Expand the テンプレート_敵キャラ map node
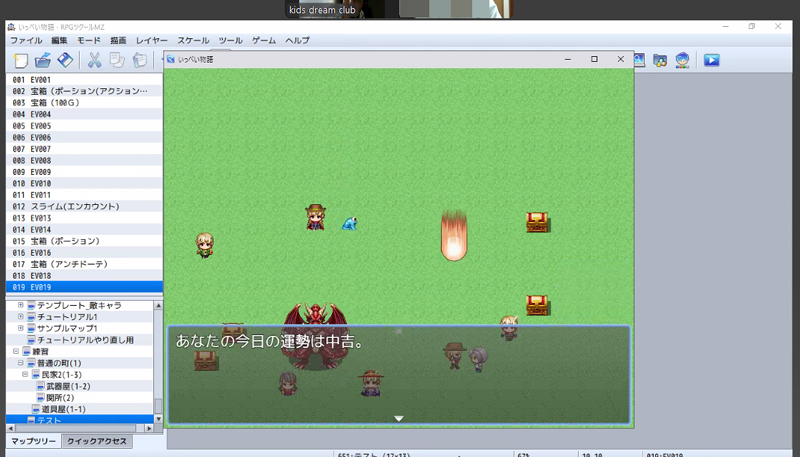Viewport: 800px width, 457px height. pos(20,305)
